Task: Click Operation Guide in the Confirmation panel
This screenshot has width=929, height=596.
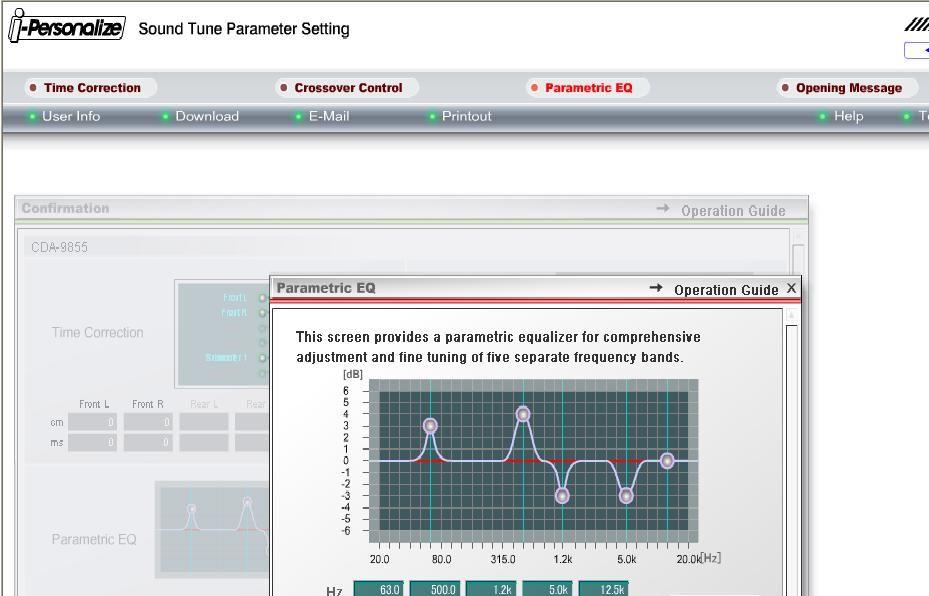Action: coord(732,211)
